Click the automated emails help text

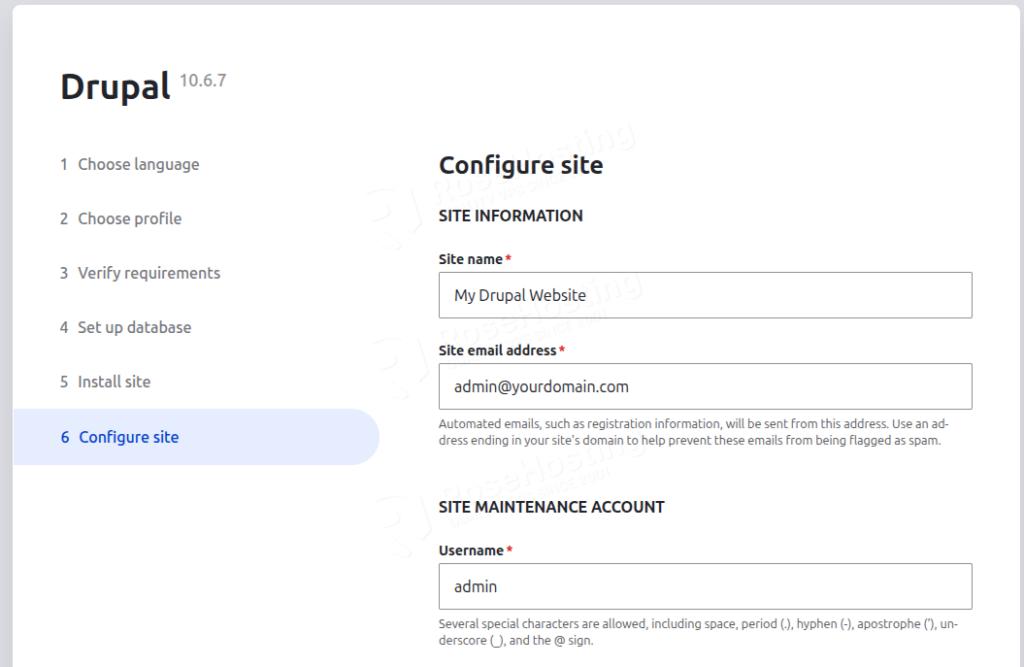pos(694,432)
